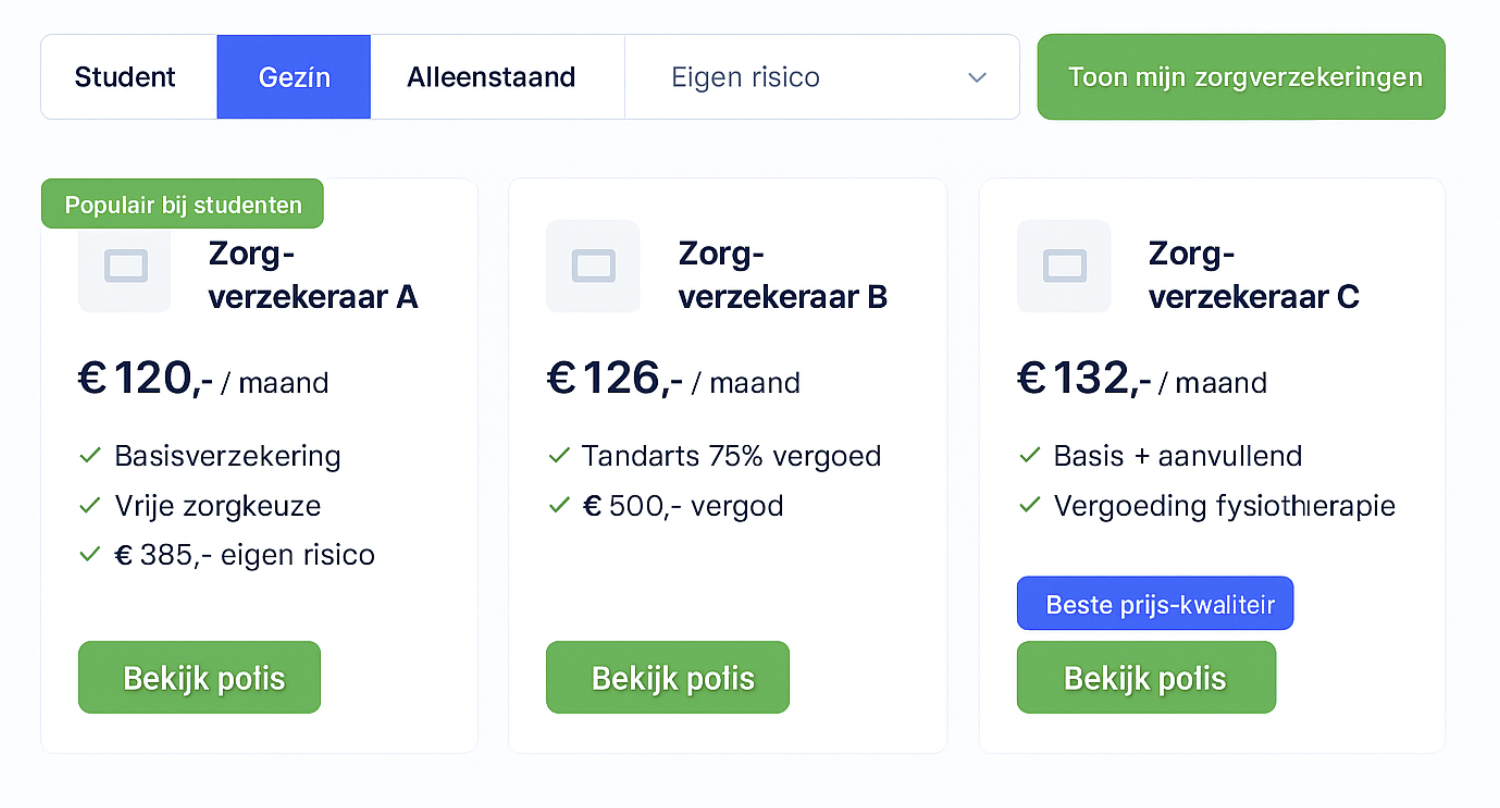Viewport: 1500px width, 808px height.
Task: Click the checkmark next to Vergoeding fysiotherapie
Action: point(1027,506)
